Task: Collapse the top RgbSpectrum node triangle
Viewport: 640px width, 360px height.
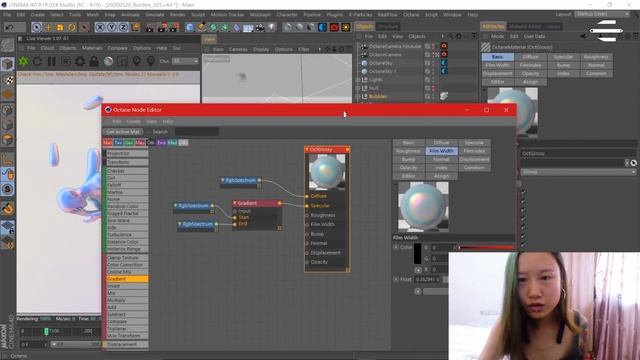Action: (222, 180)
